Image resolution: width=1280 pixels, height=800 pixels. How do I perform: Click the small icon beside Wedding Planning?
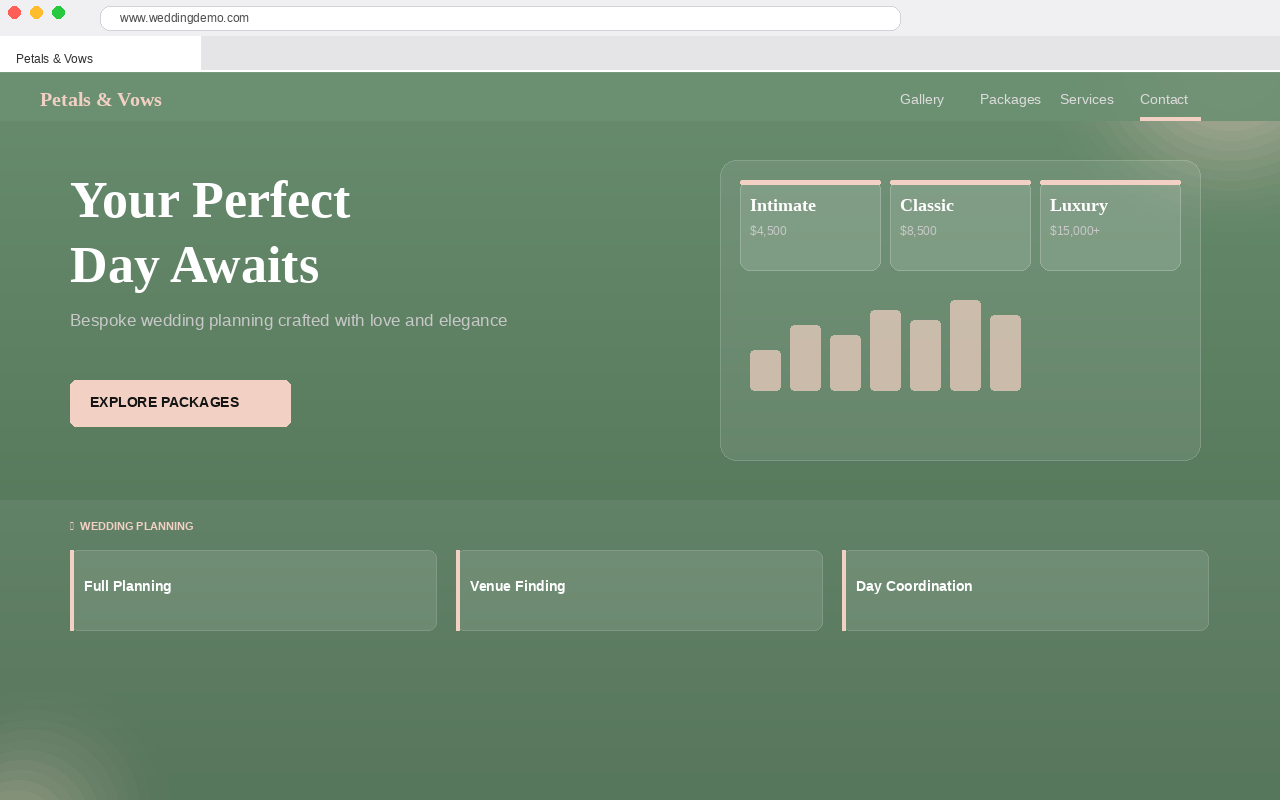pos(72,526)
